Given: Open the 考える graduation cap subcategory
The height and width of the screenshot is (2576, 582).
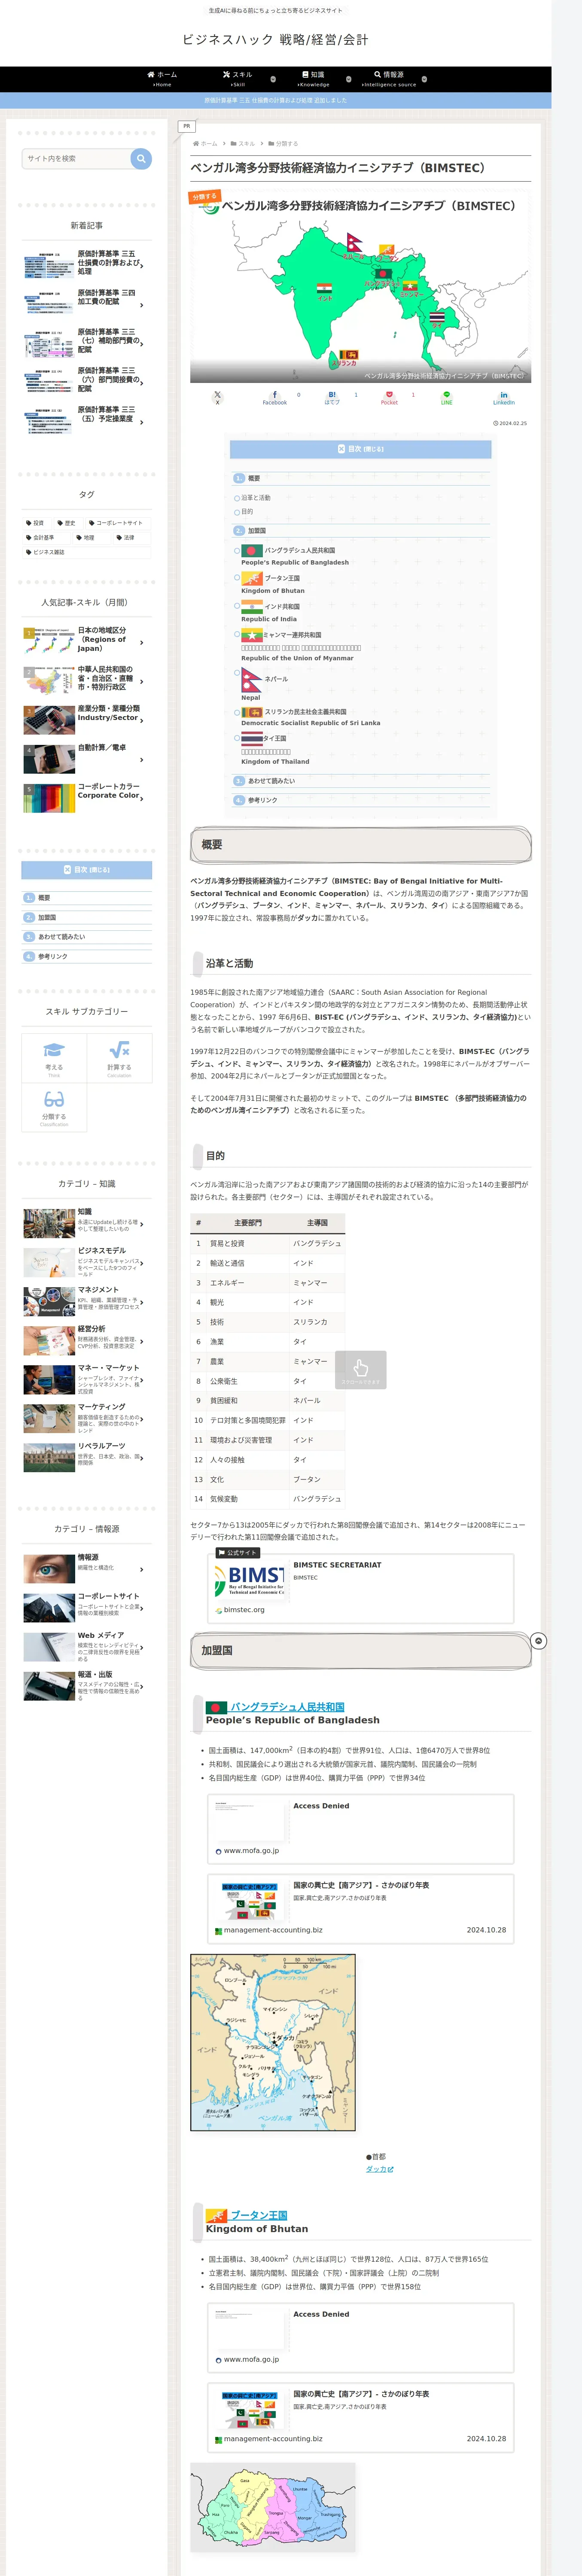Looking at the screenshot, I should [54, 1058].
